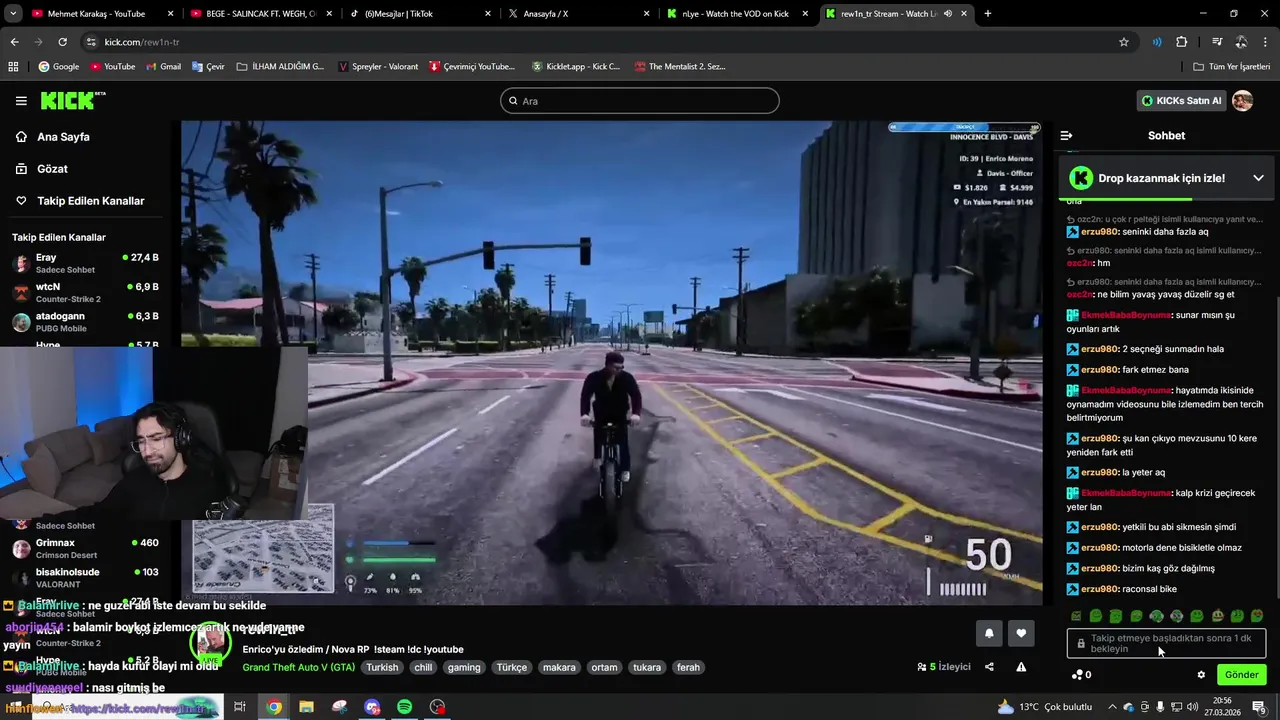Click the KICK logo
This screenshot has width=1280, height=720.
click(x=72, y=100)
